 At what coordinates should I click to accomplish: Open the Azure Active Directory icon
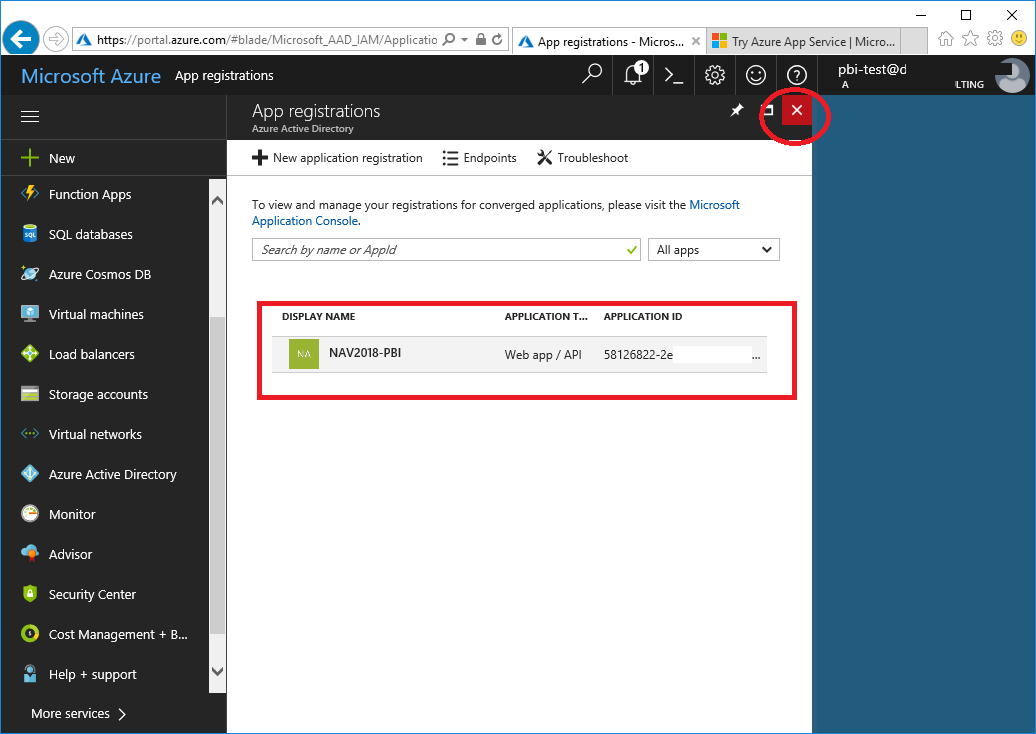point(30,474)
